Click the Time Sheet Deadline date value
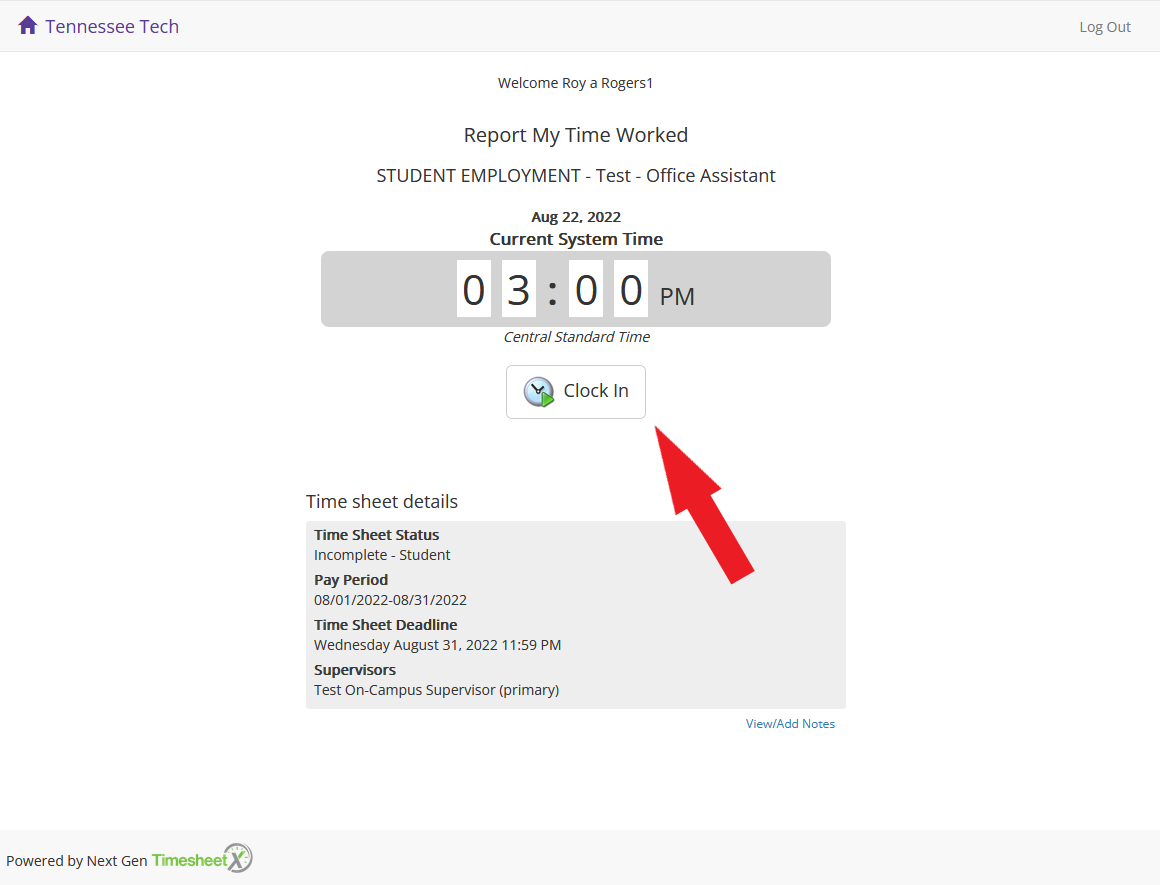The width and height of the screenshot is (1160, 885). click(437, 645)
